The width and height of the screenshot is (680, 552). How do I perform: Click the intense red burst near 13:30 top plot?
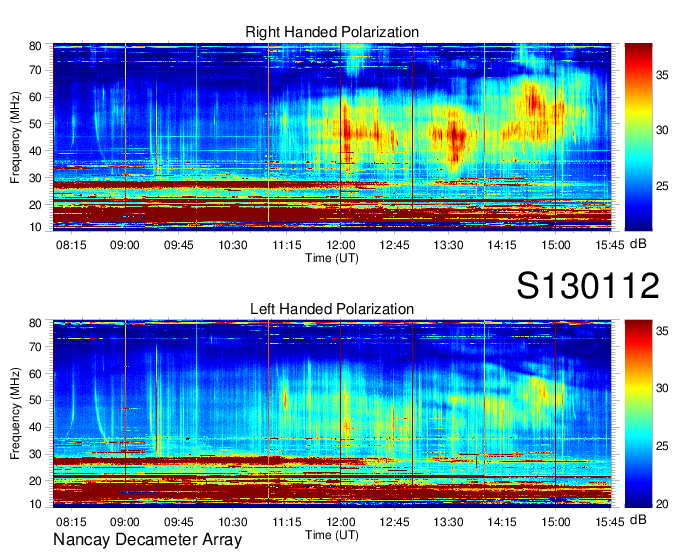click(x=454, y=141)
